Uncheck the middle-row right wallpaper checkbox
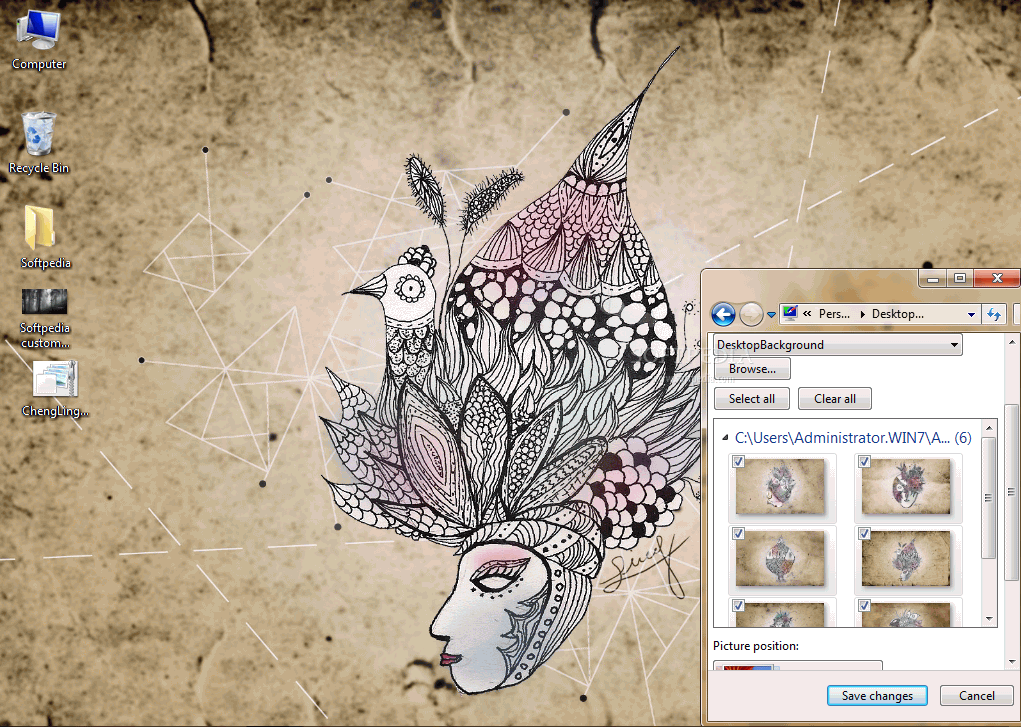1021x727 pixels. click(x=864, y=534)
